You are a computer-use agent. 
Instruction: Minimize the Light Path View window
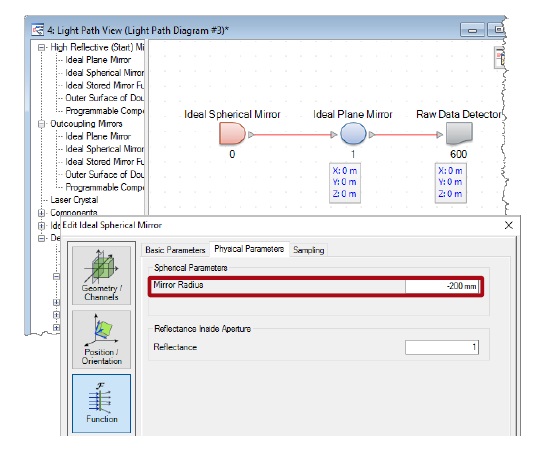coord(472,30)
